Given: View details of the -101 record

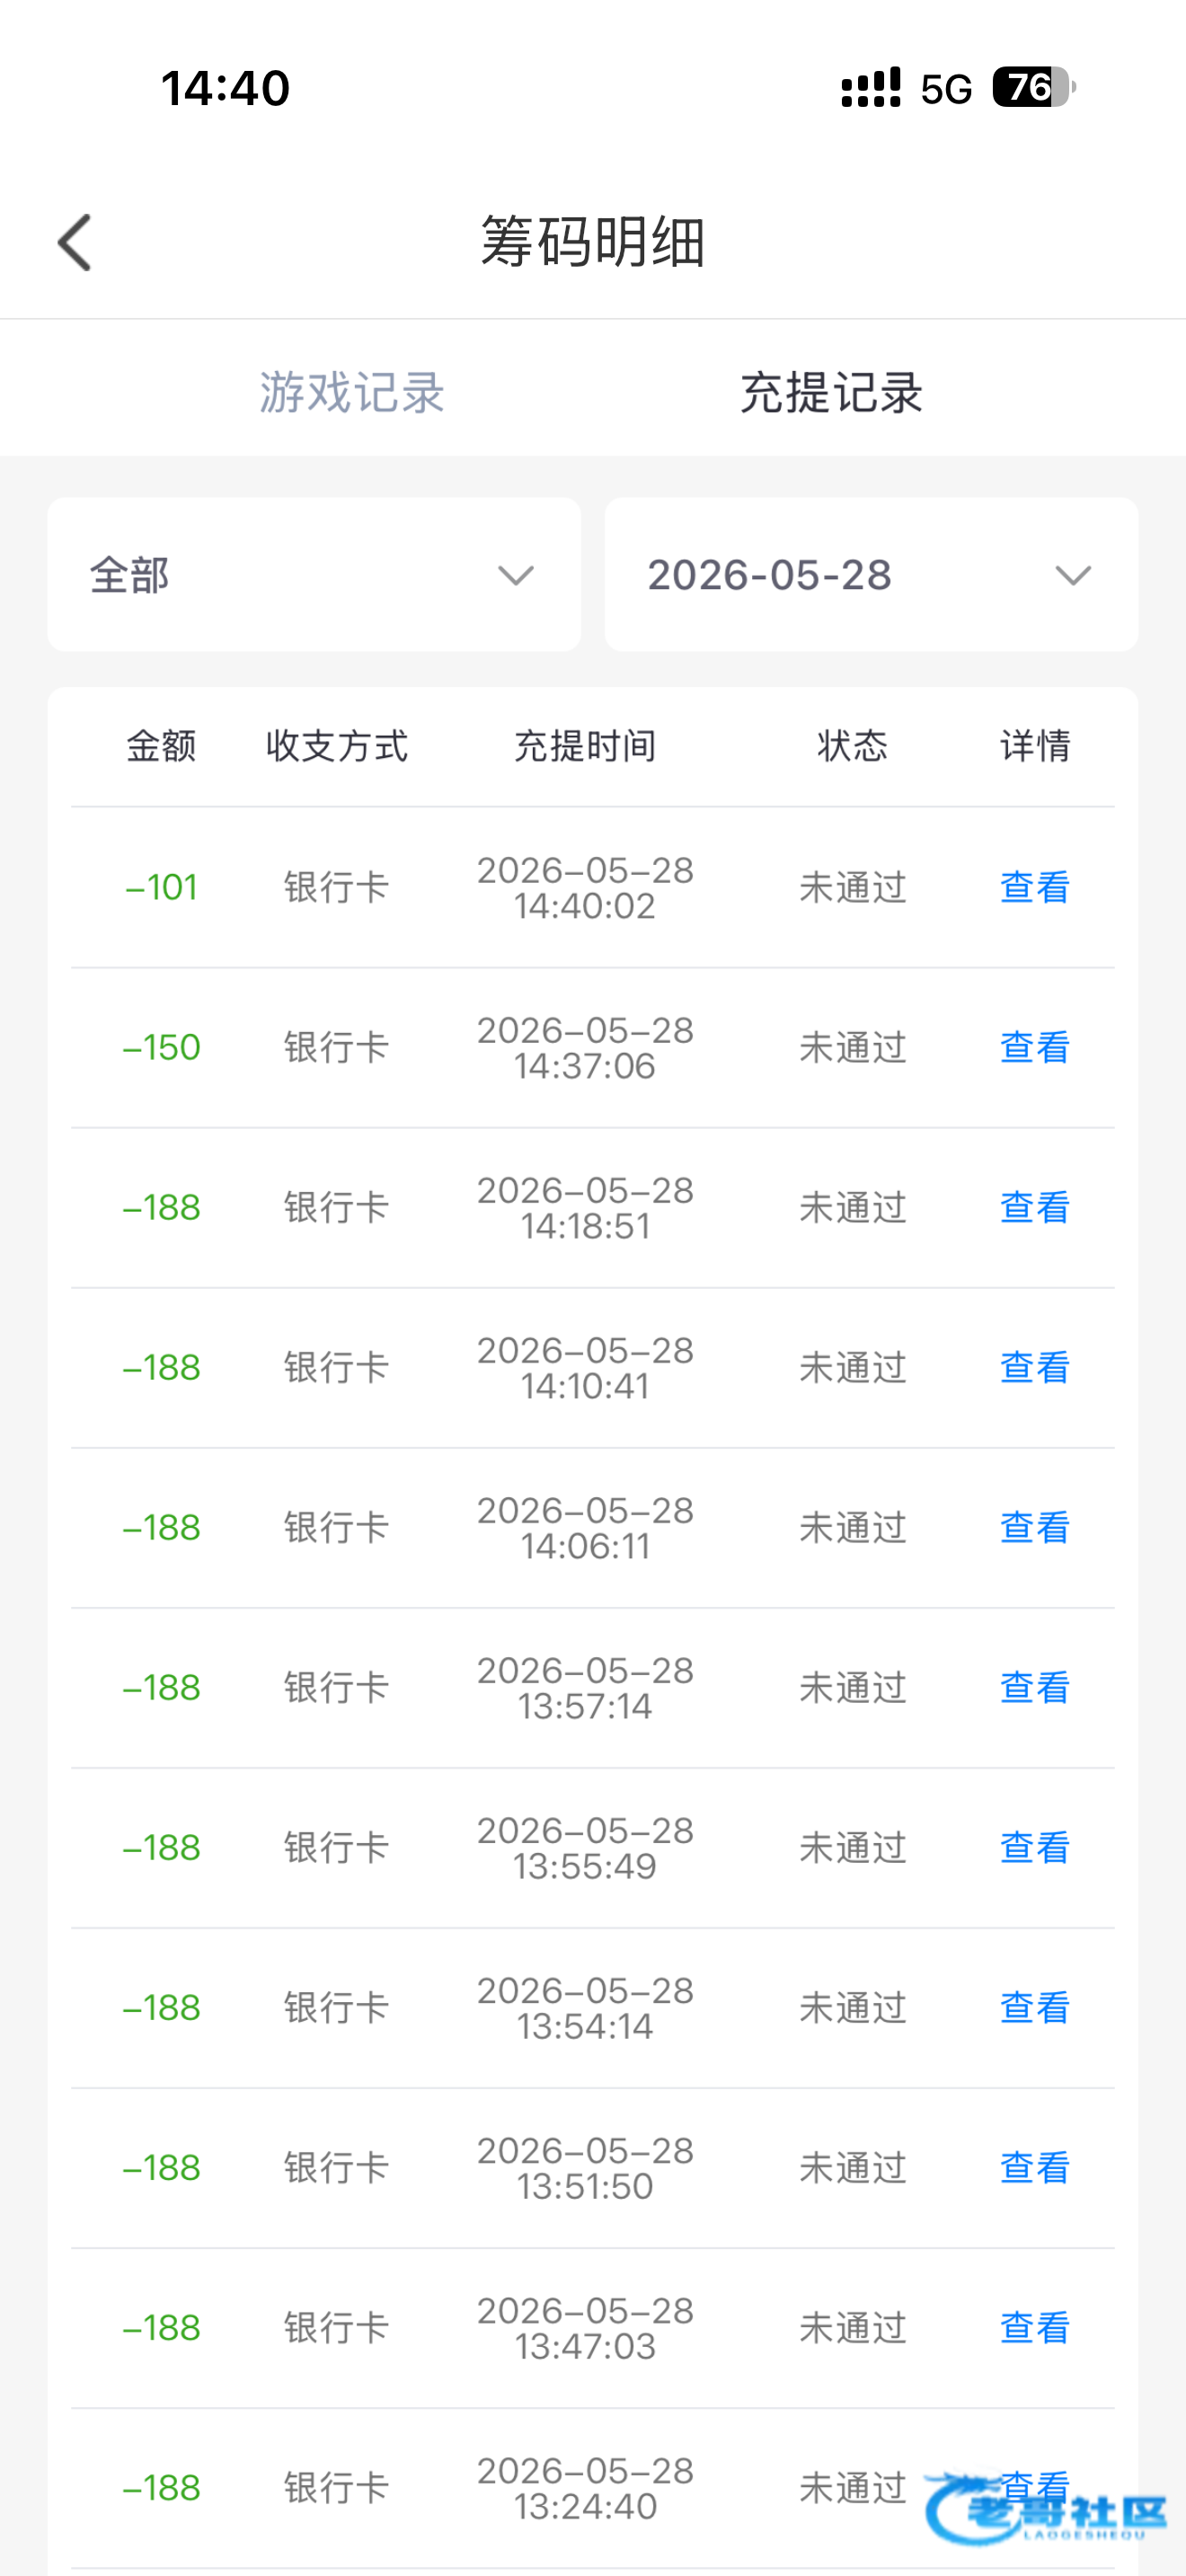Looking at the screenshot, I should pyautogui.click(x=1035, y=887).
